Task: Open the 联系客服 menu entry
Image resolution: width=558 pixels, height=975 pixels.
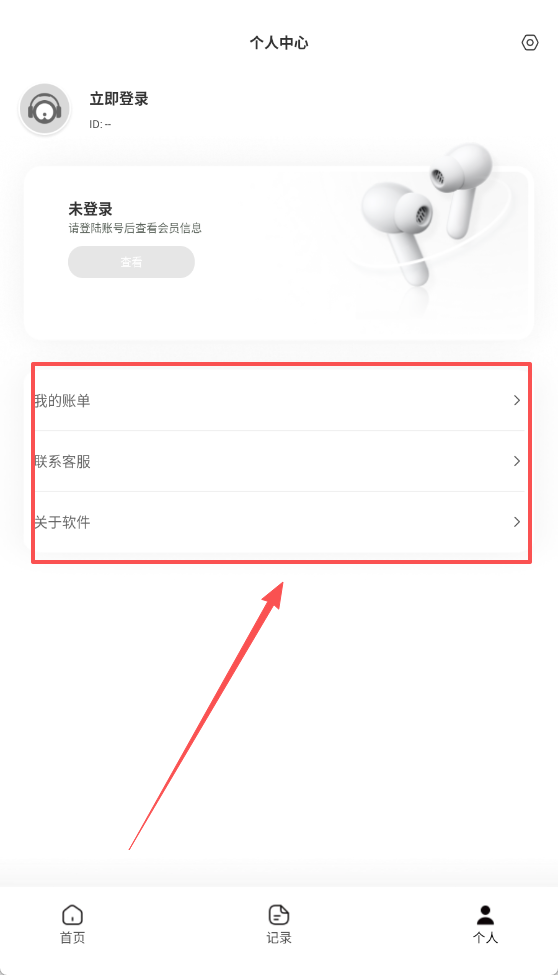Action: 279,461
